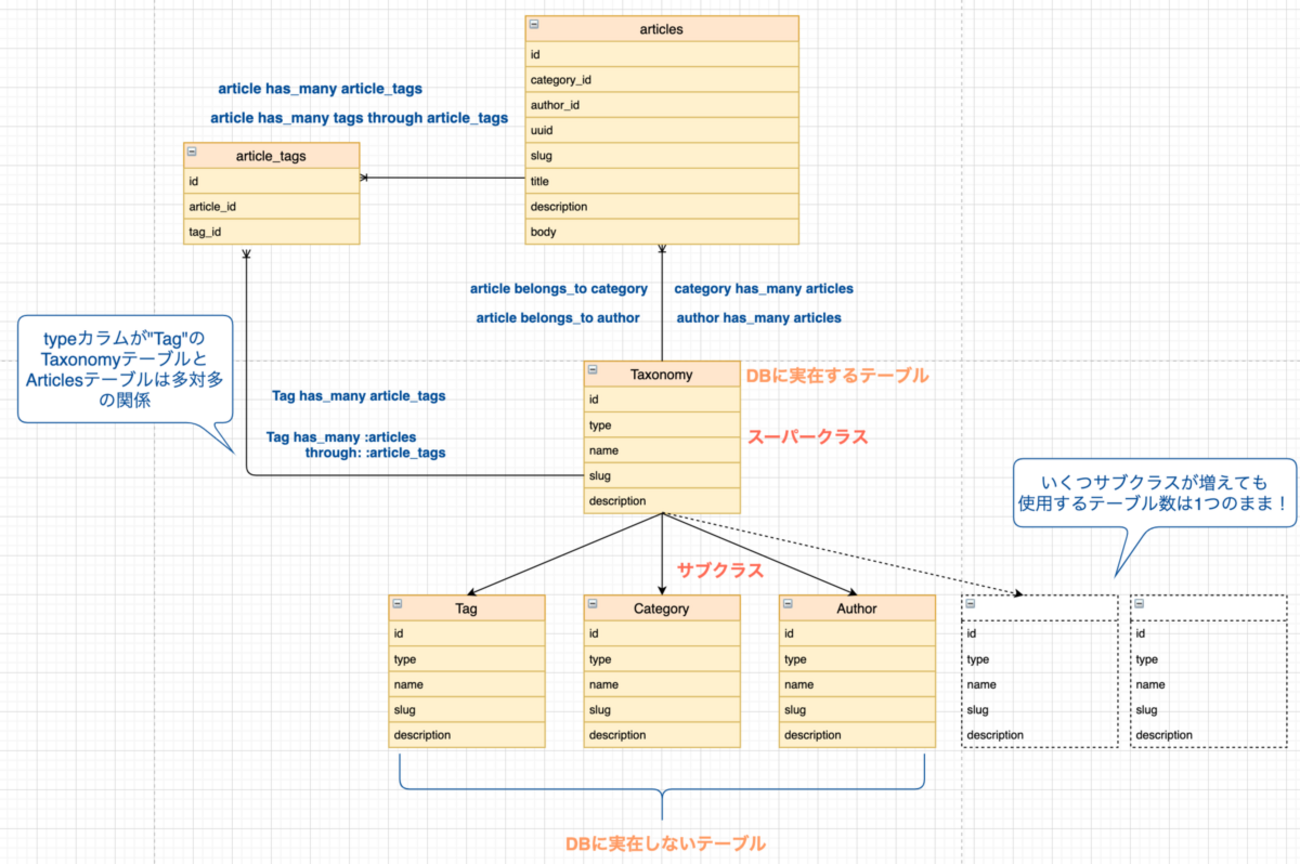The width and height of the screenshot is (1300, 864).
Task: Select the name row in Author table
Action: [x=857, y=684]
